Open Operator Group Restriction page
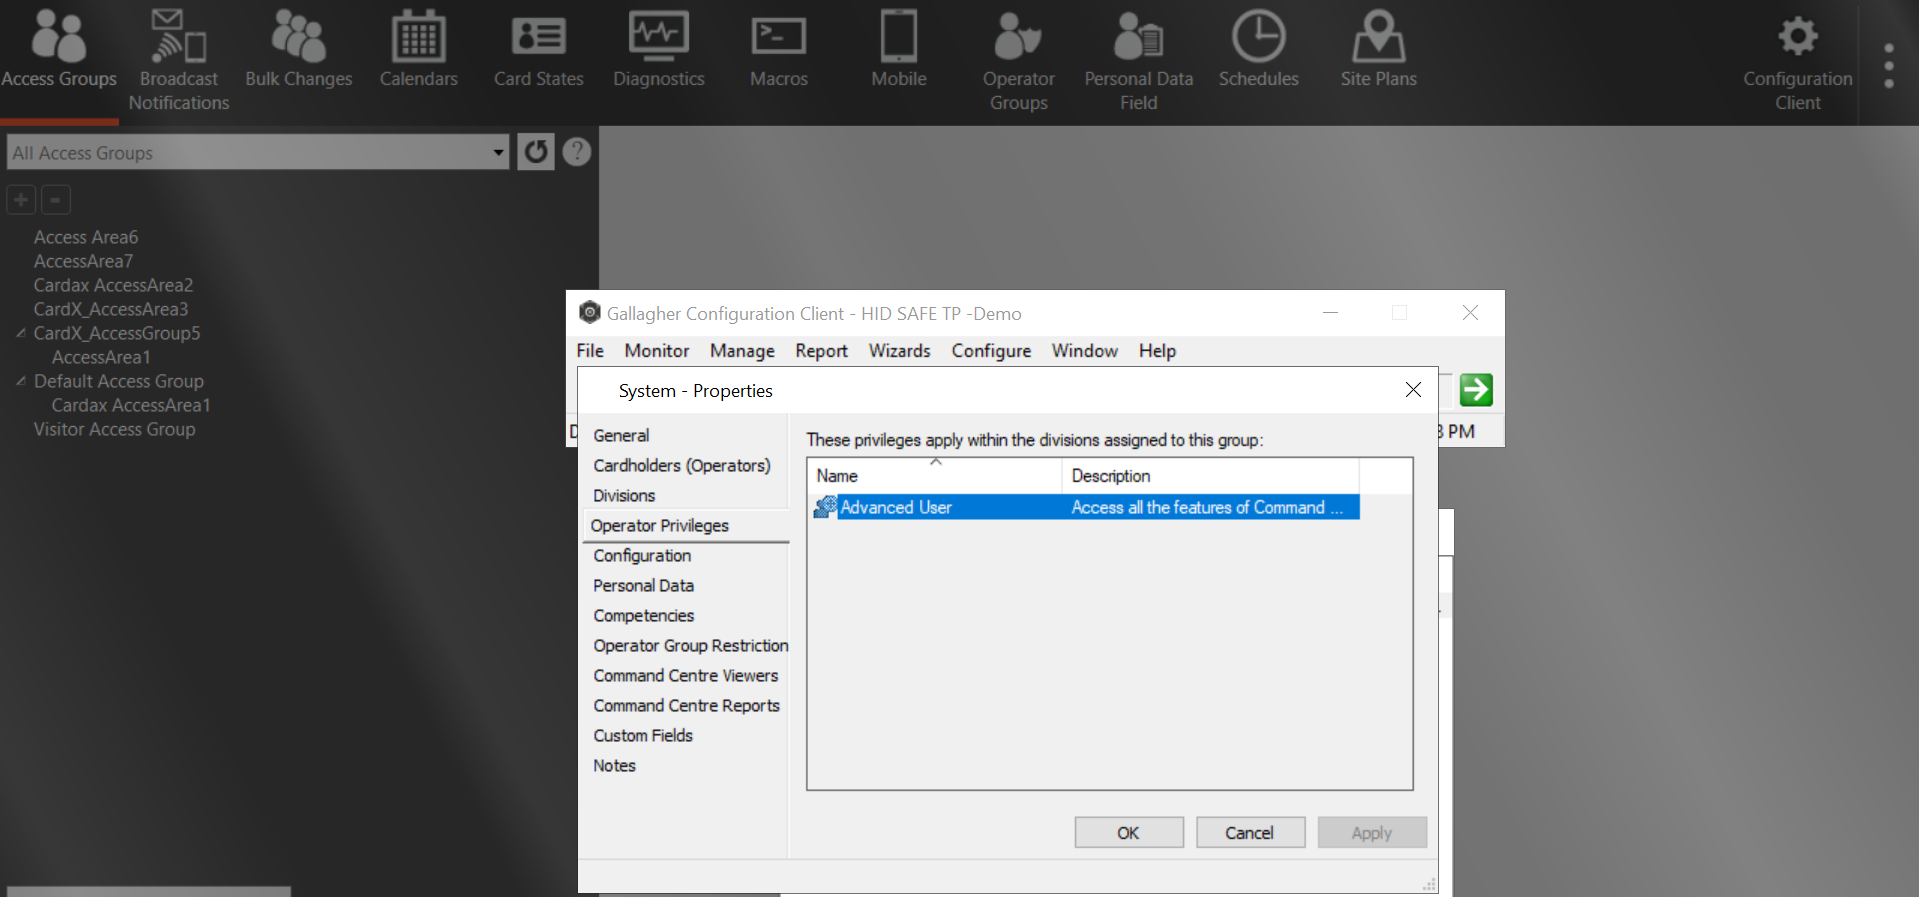1919x897 pixels. [690, 646]
